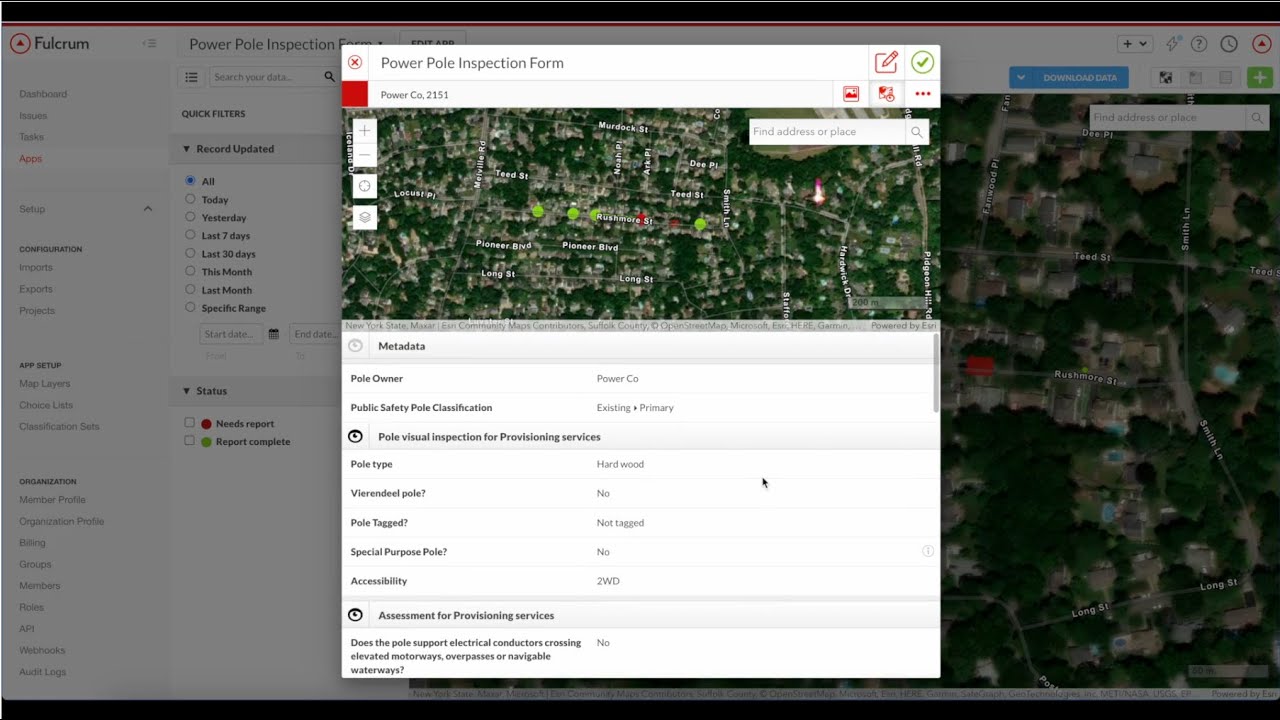
Task: Click the red status swatch beside Power Co, 2151
Action: coord(355,94)
